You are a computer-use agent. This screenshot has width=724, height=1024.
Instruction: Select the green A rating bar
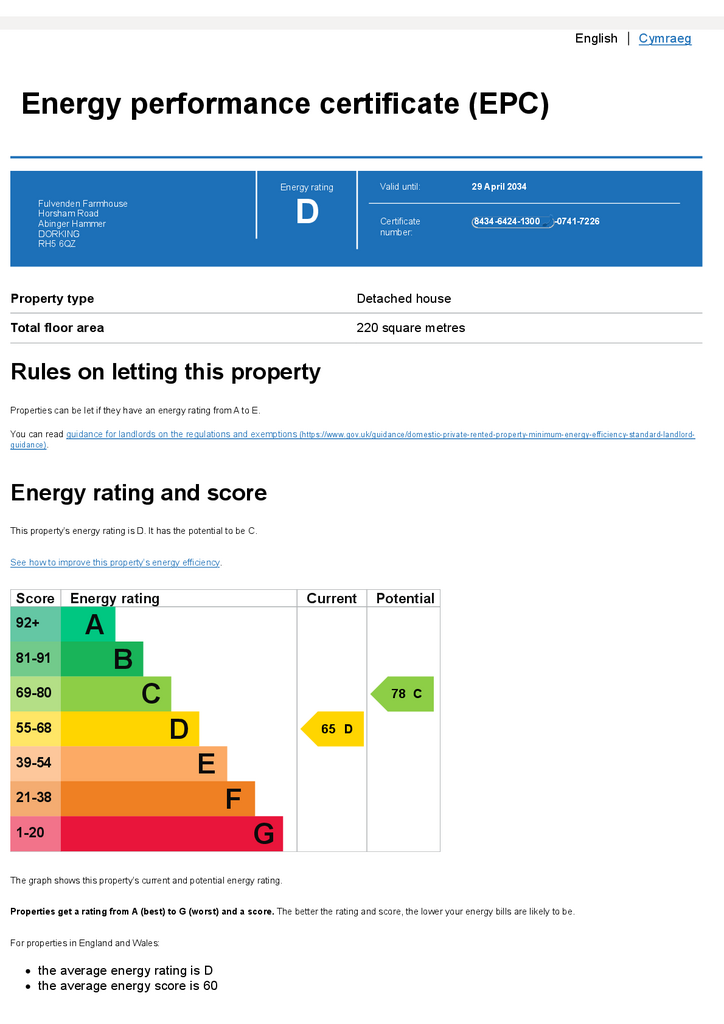[x=88, y=624]
